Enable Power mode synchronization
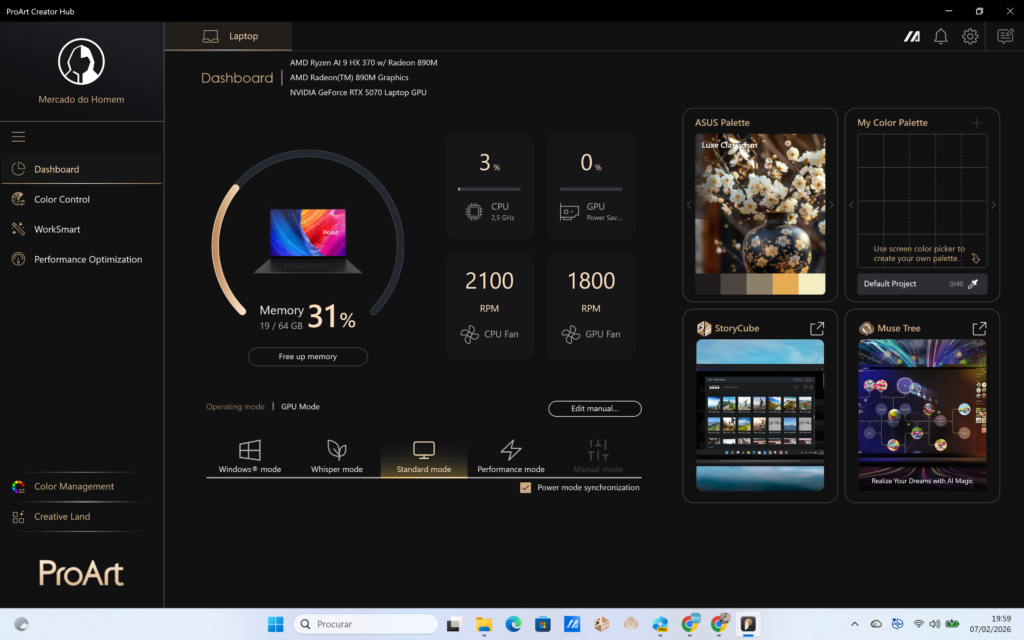This screenshot has height=640, width=1024. 525,487
